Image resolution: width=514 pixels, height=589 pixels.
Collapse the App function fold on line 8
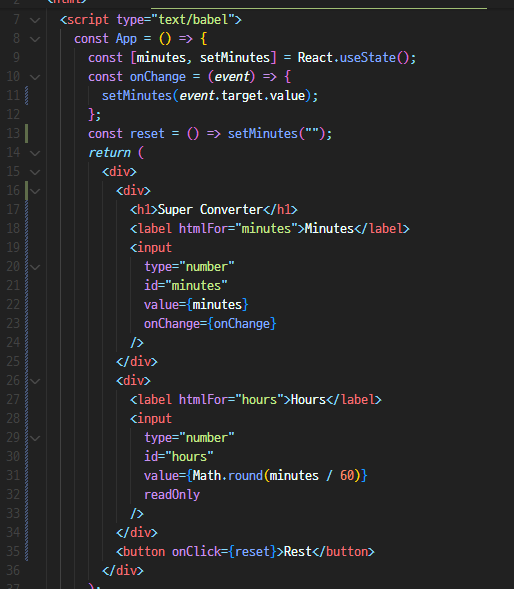point(35,39)
